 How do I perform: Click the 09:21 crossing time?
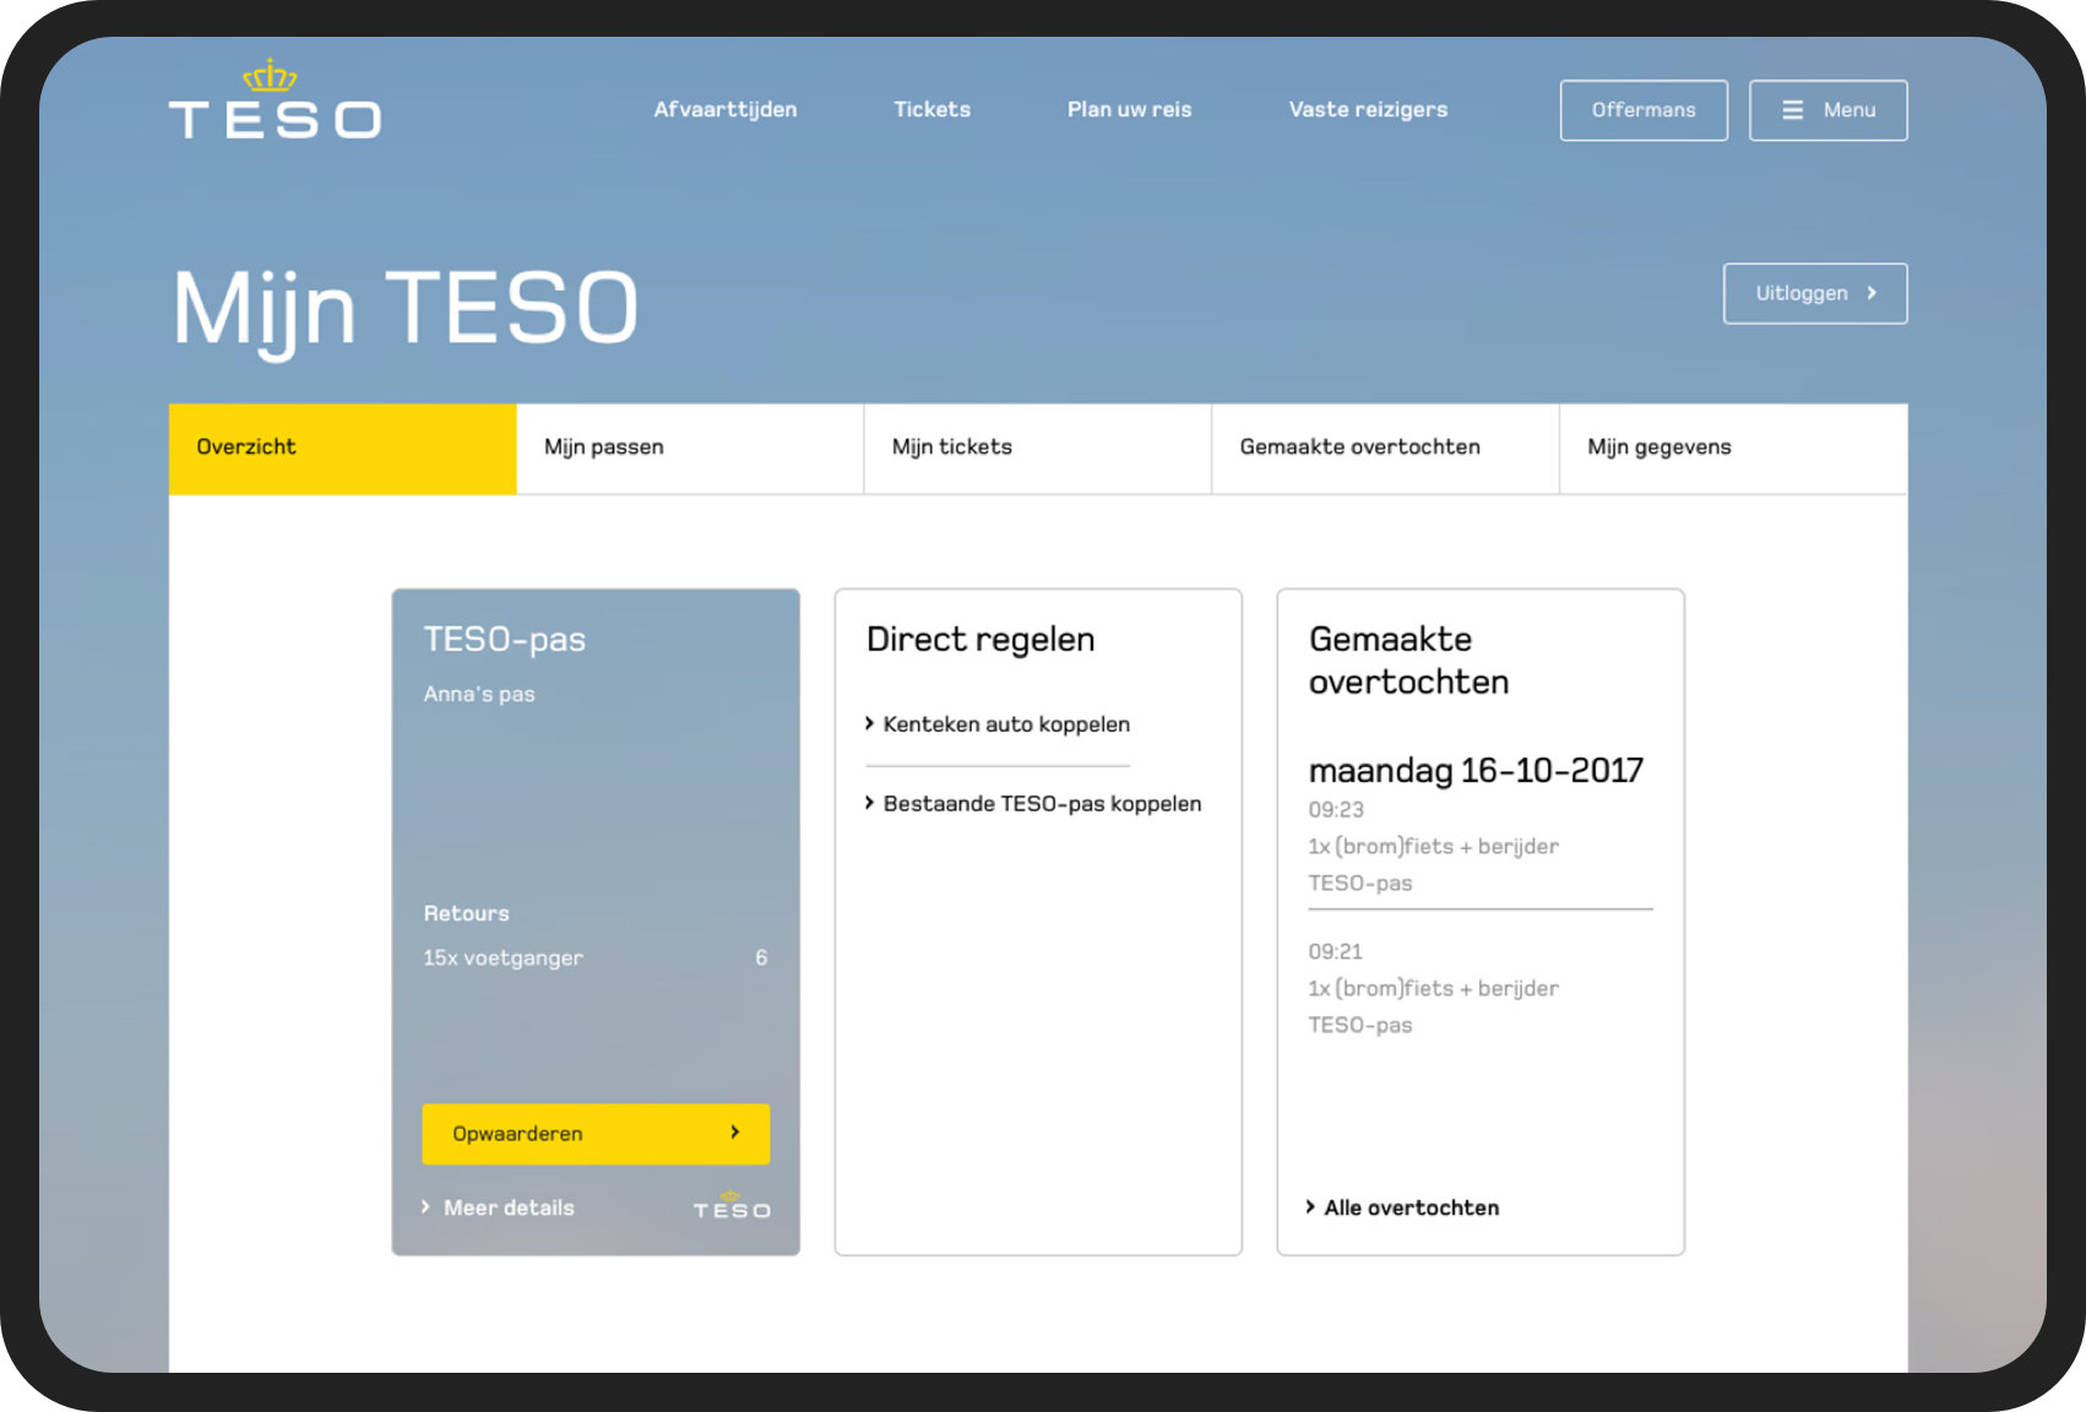[1335, 951]
